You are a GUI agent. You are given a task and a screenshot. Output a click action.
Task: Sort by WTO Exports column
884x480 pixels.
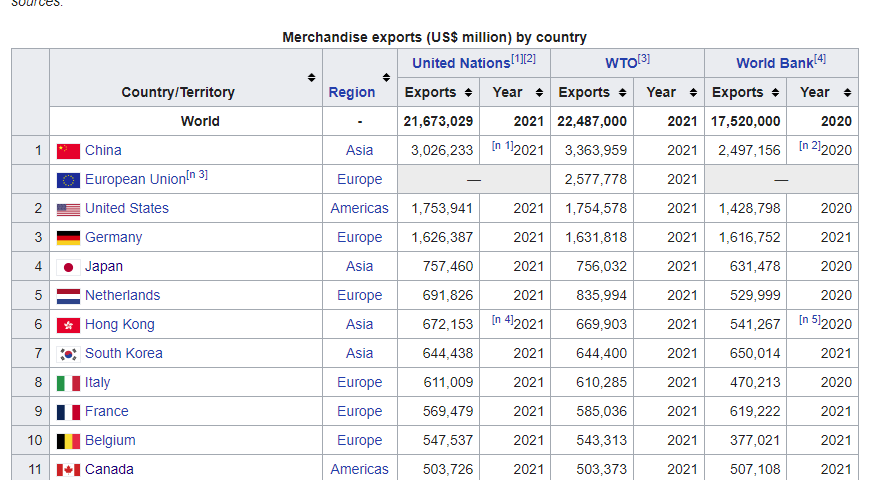tap(622, 93)
